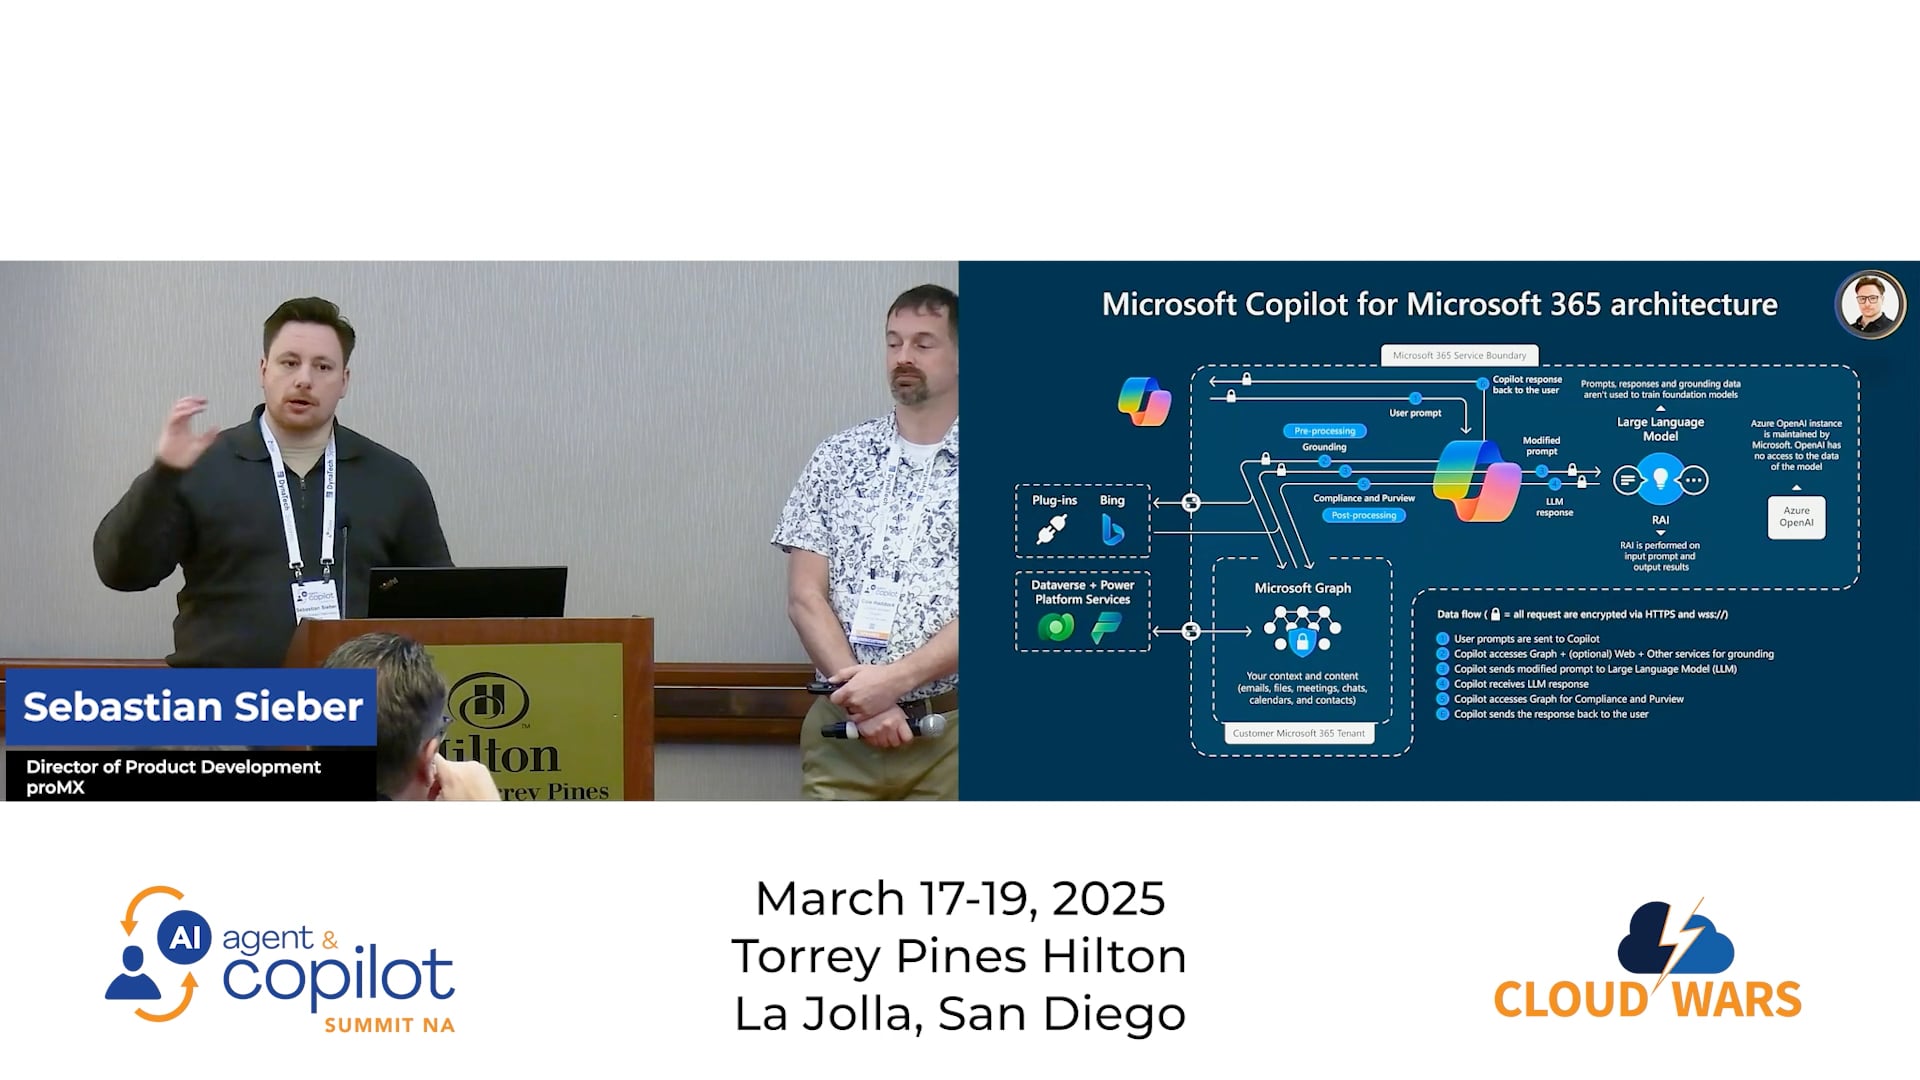Click legend item Copilot sends modified prompt to LLM
1920x1080 pixels.
(1595, 669)
